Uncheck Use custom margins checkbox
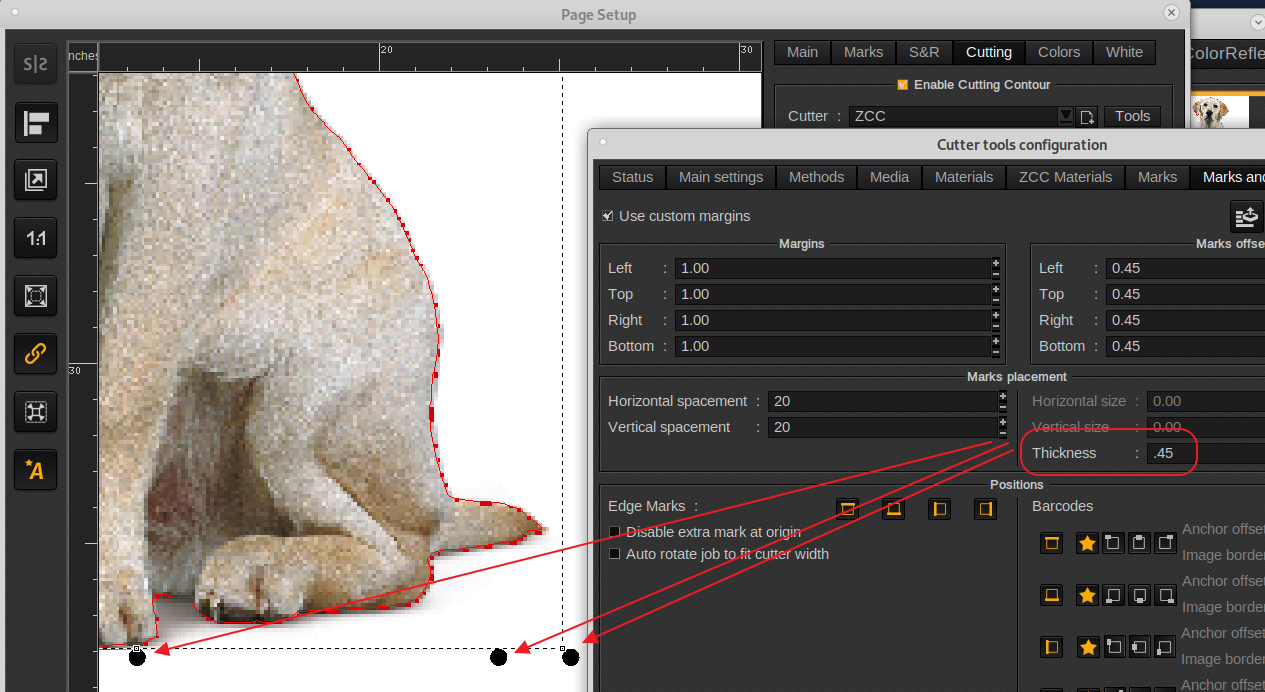The image size is (1265, 692). [608, 216]
